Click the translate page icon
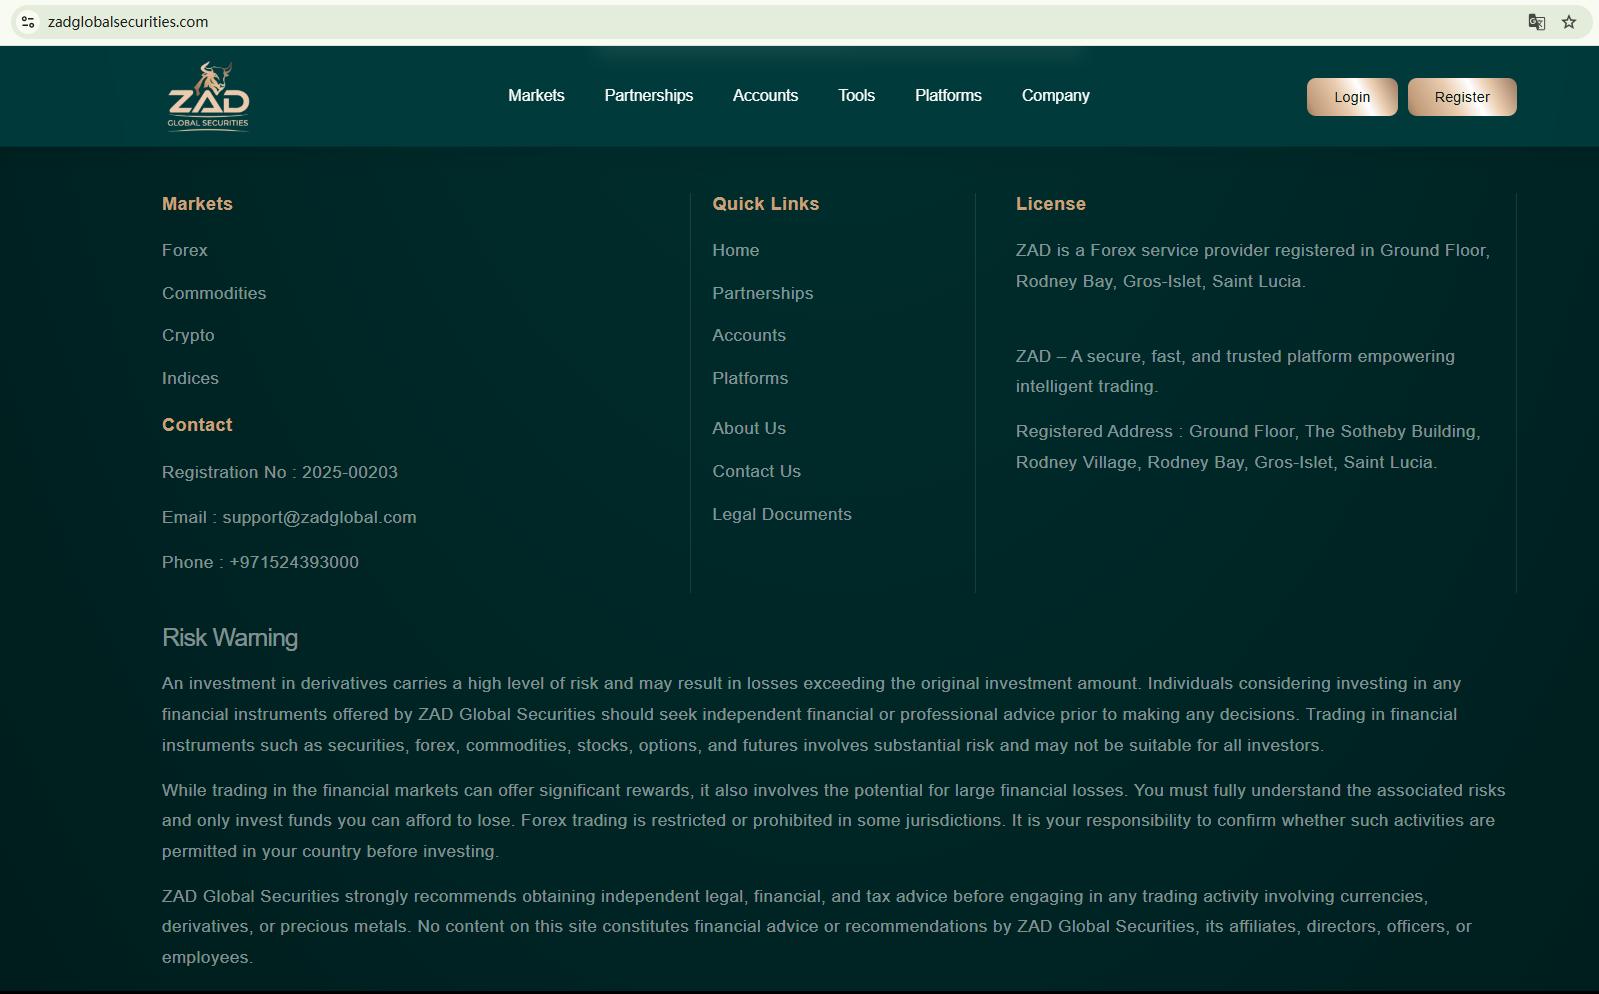1599x994 pixels. (1536, 22)
